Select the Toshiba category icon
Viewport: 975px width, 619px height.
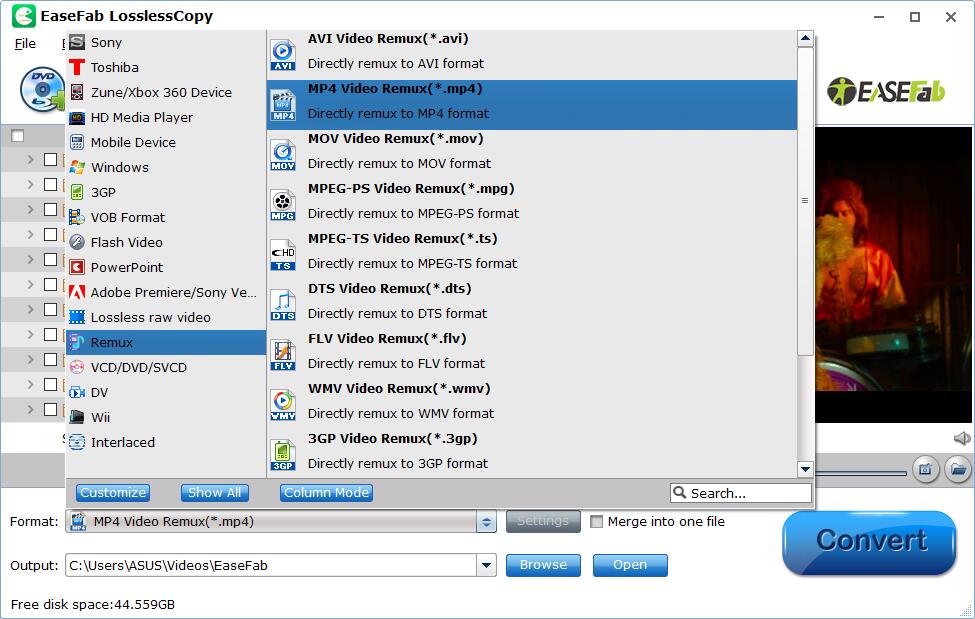click(77, 67)
